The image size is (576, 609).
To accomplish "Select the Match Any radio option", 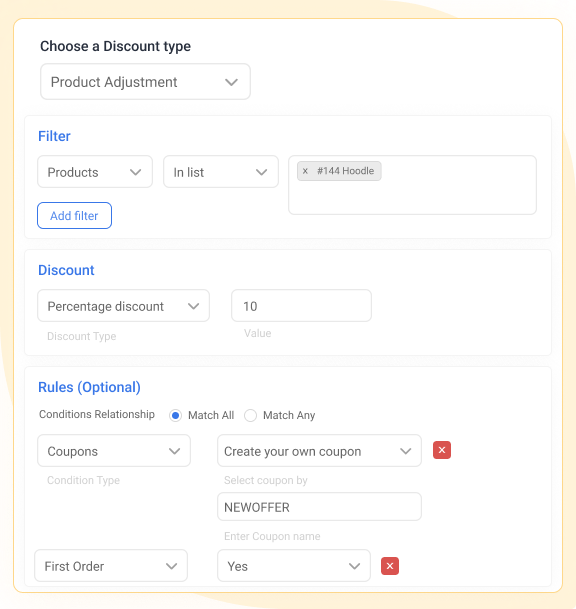I will (251, 415).
